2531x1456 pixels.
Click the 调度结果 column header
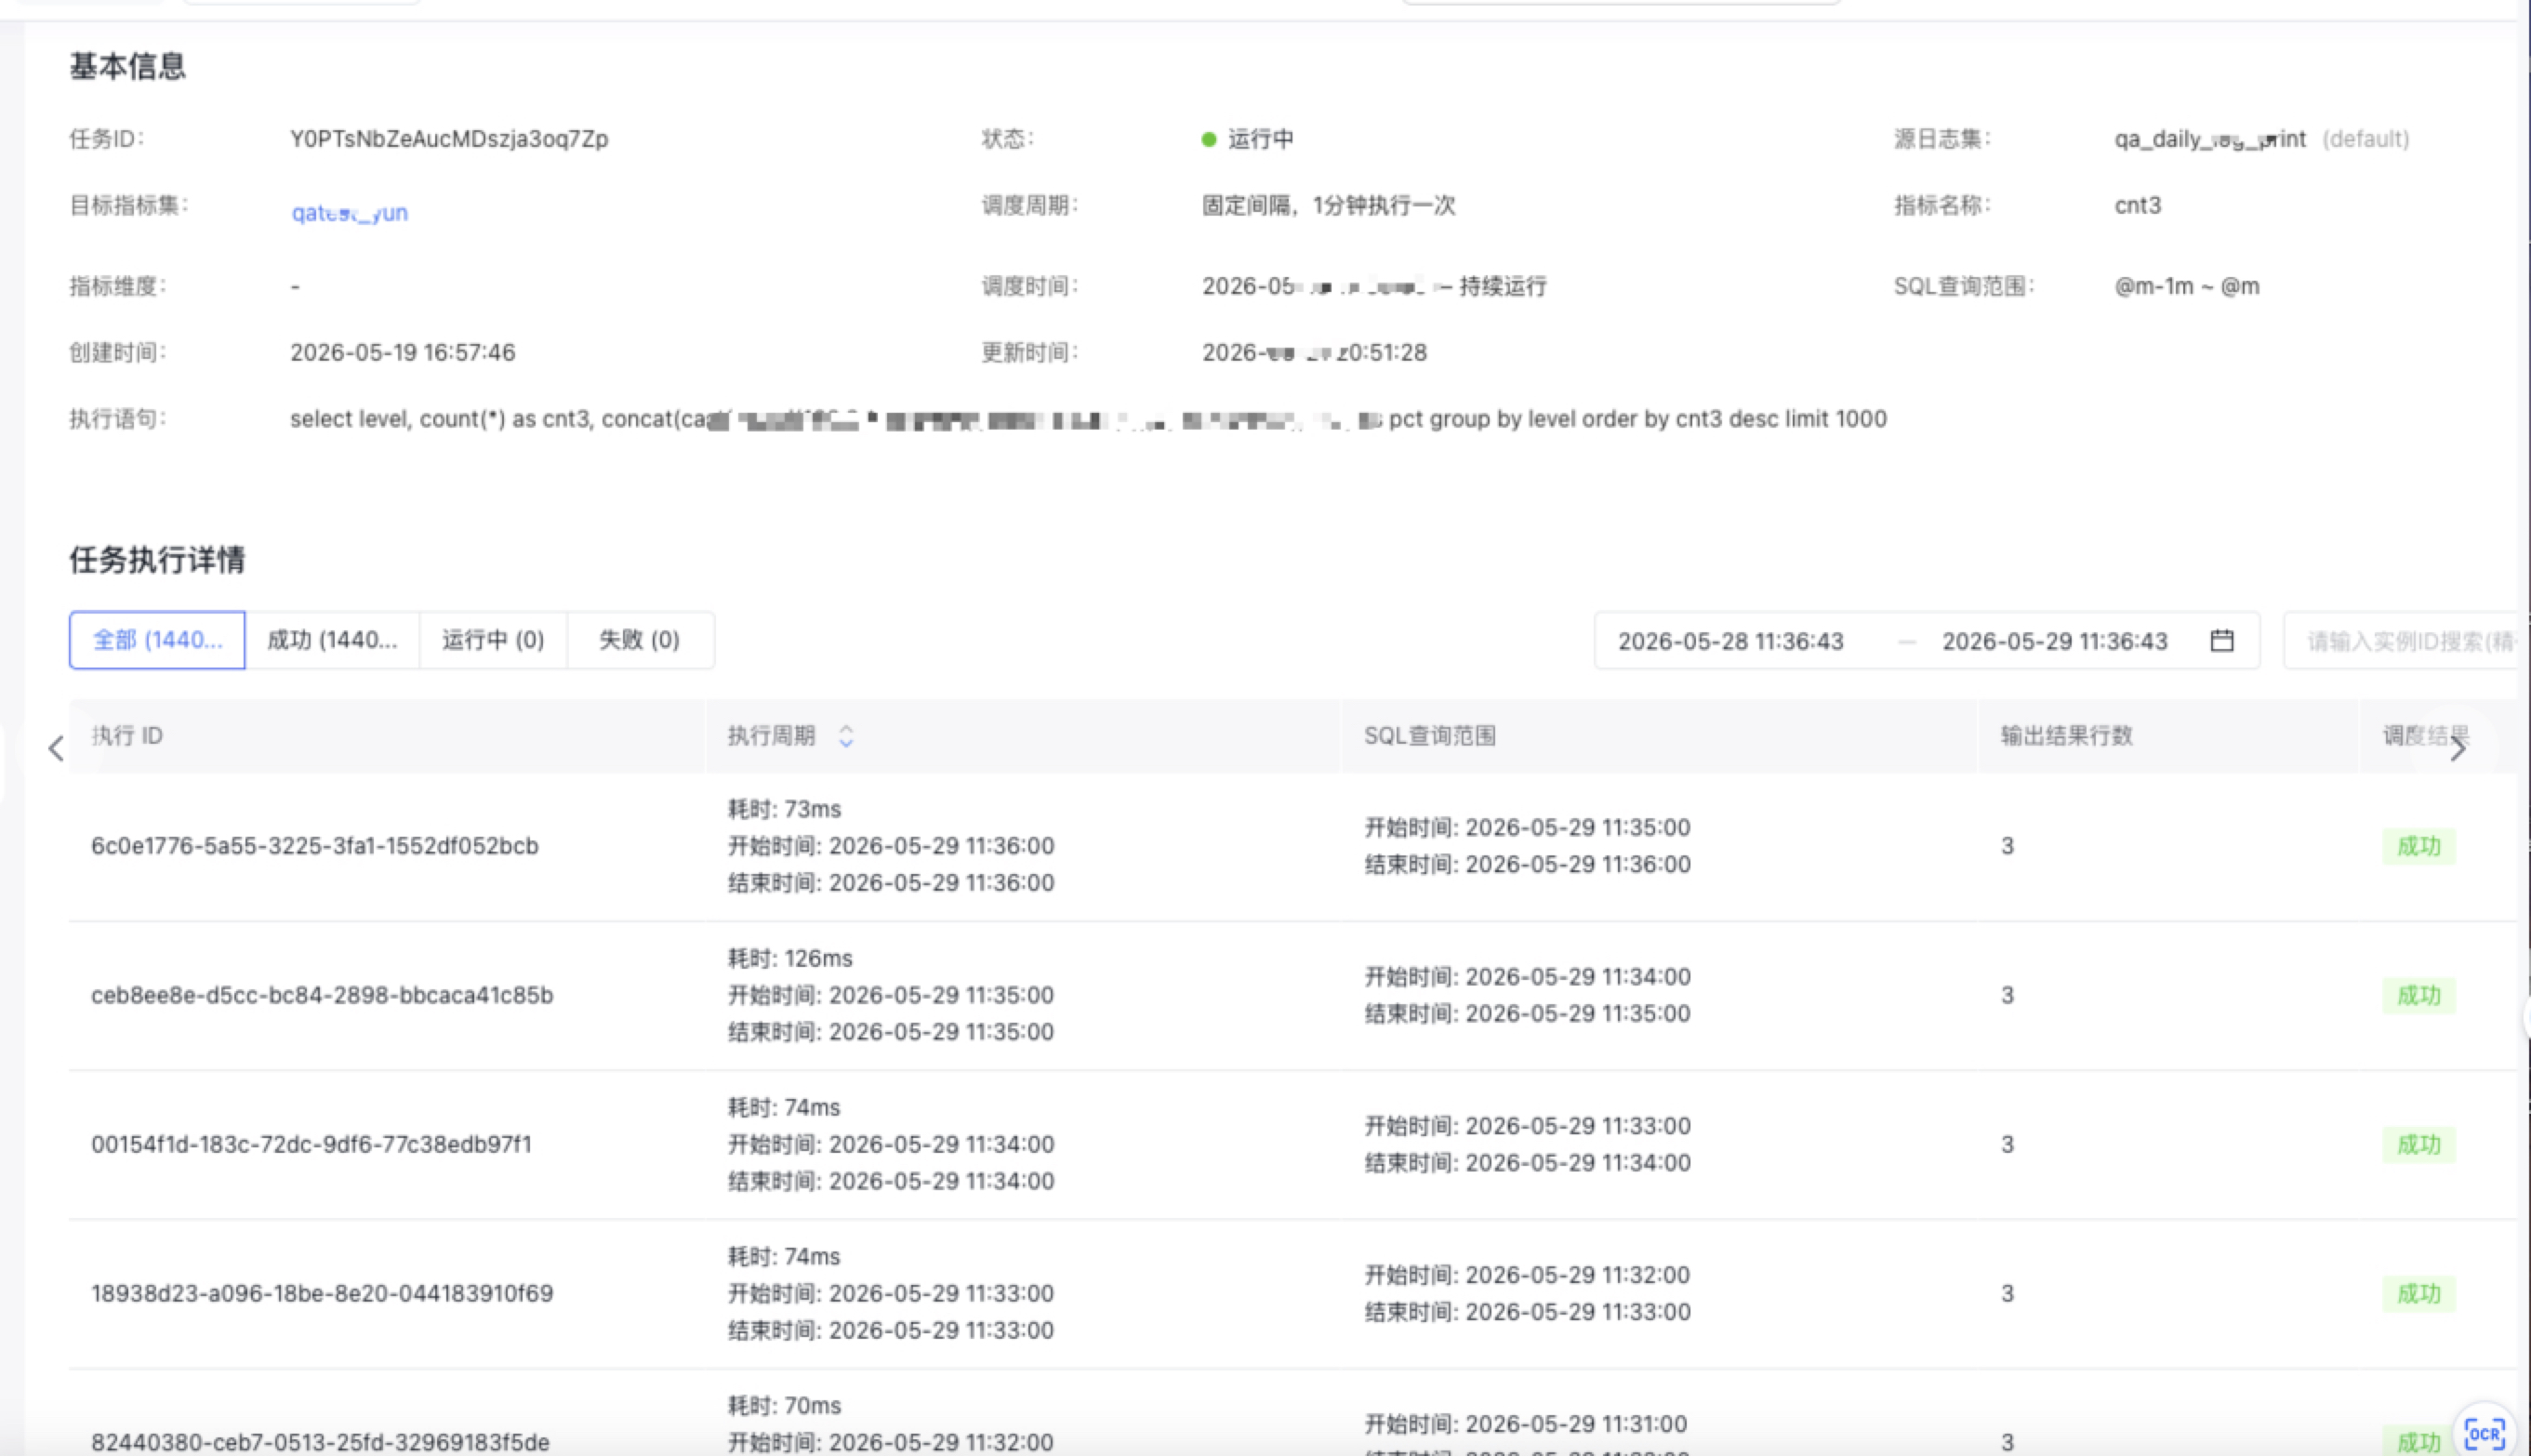click(x=2425, y=736)
